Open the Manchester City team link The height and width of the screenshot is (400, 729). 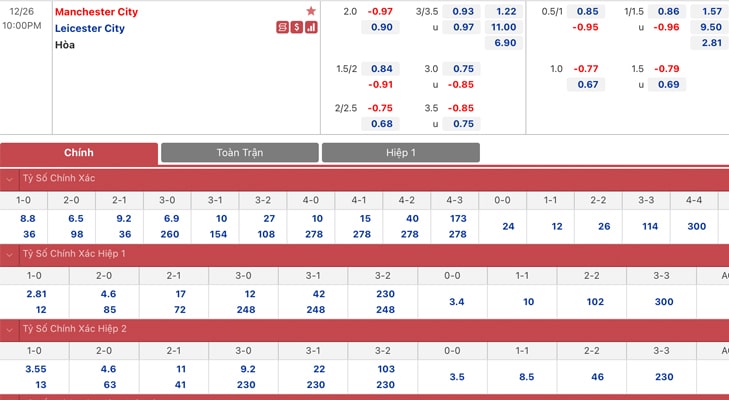click(96, 12)
